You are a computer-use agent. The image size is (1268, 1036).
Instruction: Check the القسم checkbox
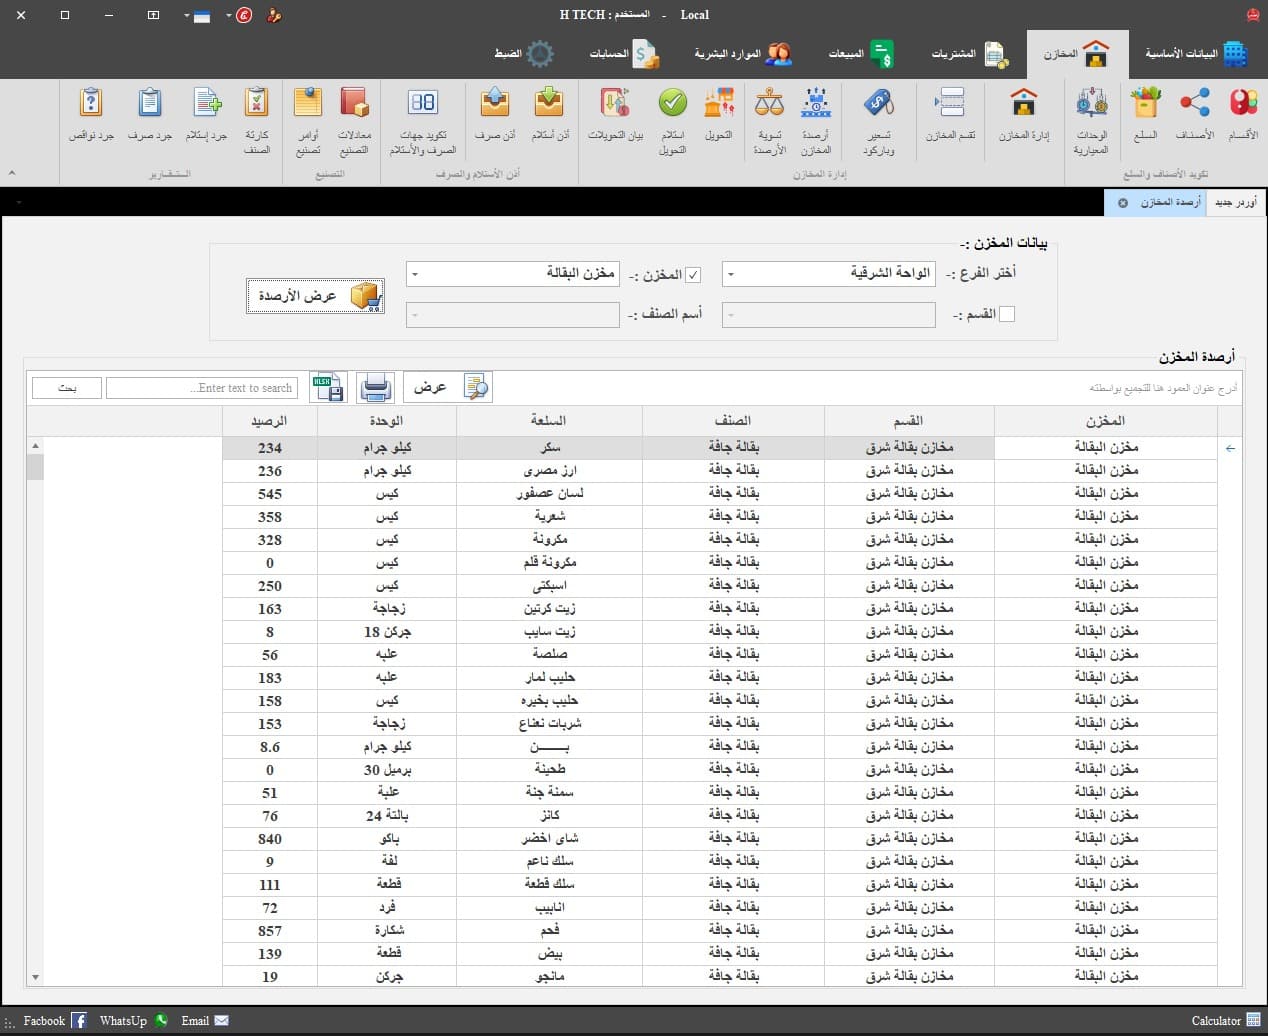click(x=1007, y=314)
